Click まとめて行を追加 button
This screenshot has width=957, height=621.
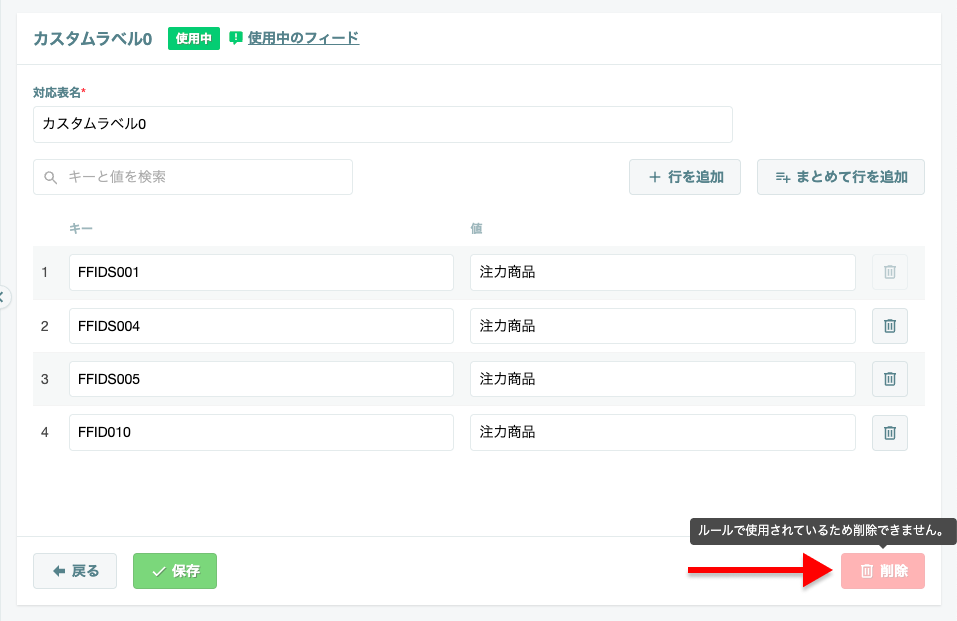[x=840, y=177]
